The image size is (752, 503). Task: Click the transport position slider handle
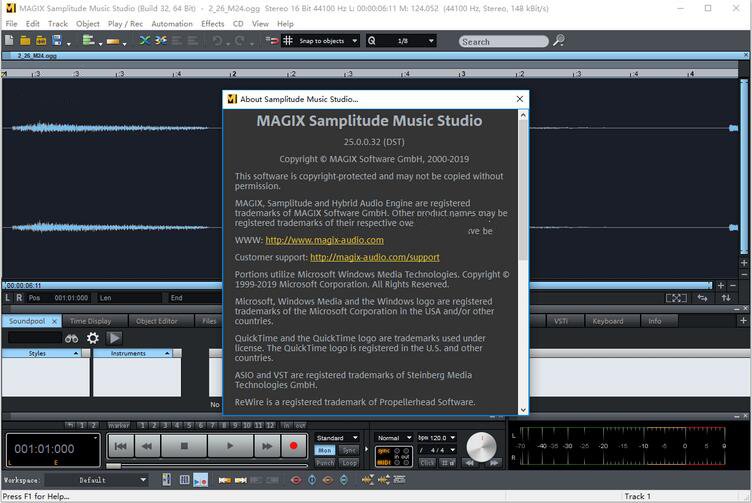pyautogui.click(x=114, y=466)
